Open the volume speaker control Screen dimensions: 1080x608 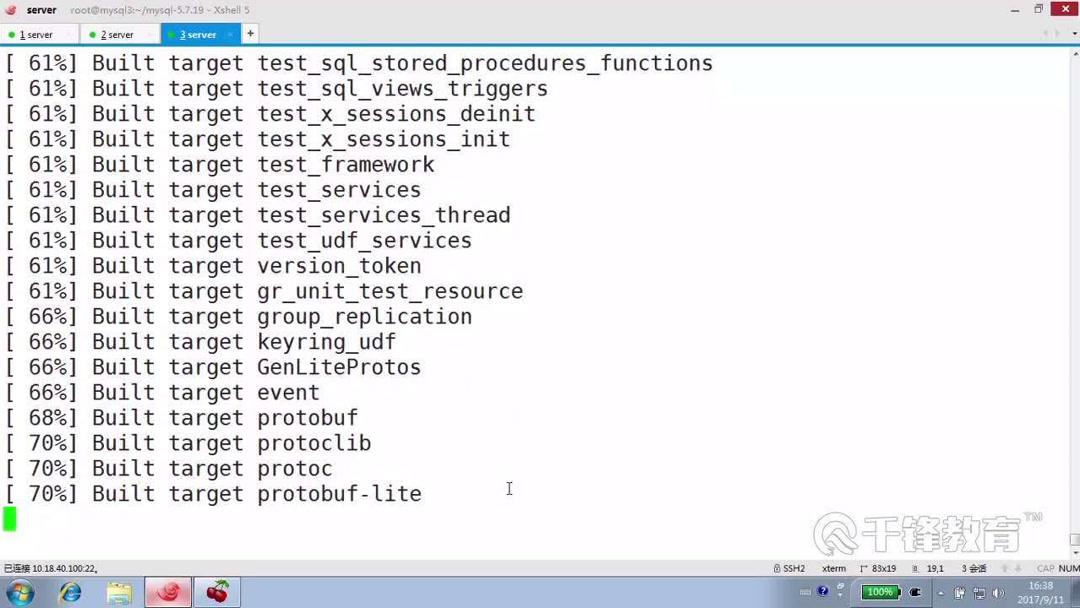click(998, 593)
